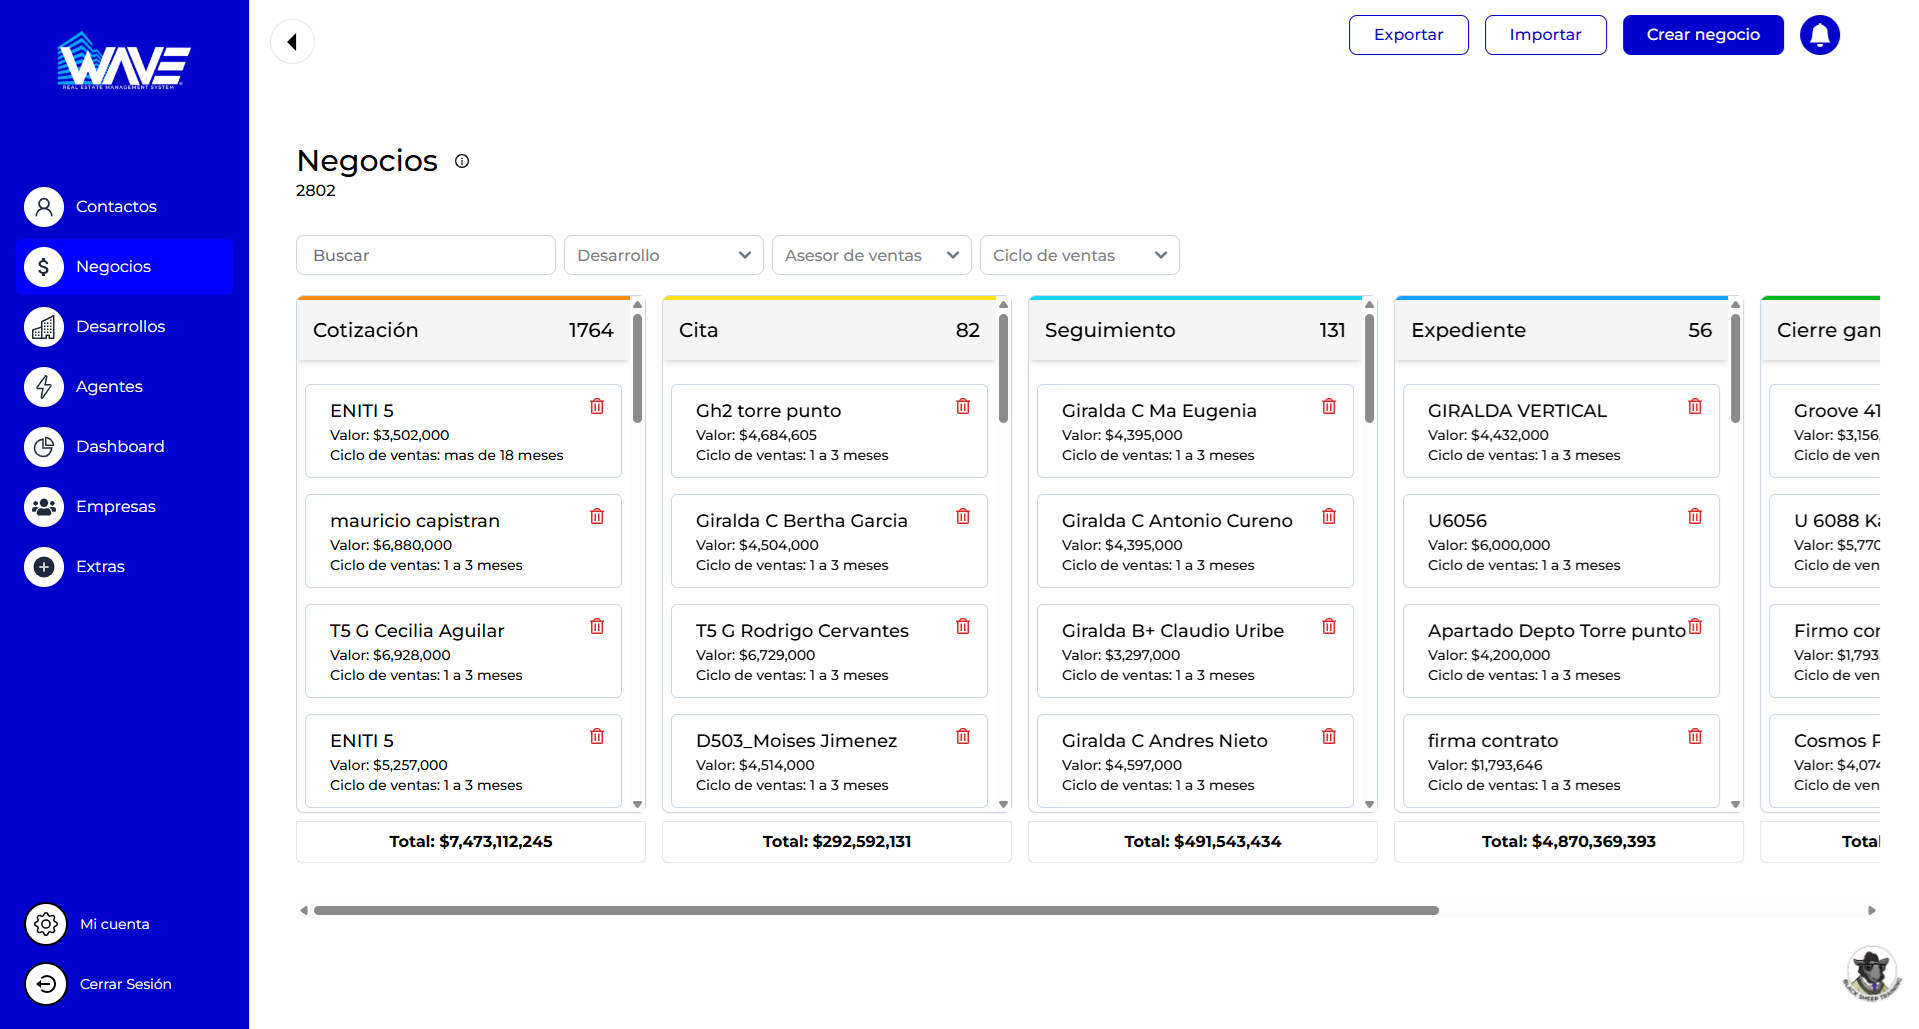Viewport: 1919px width, 1029px height.
Task: Open the Contactos person icon
Action: point(44,207)
